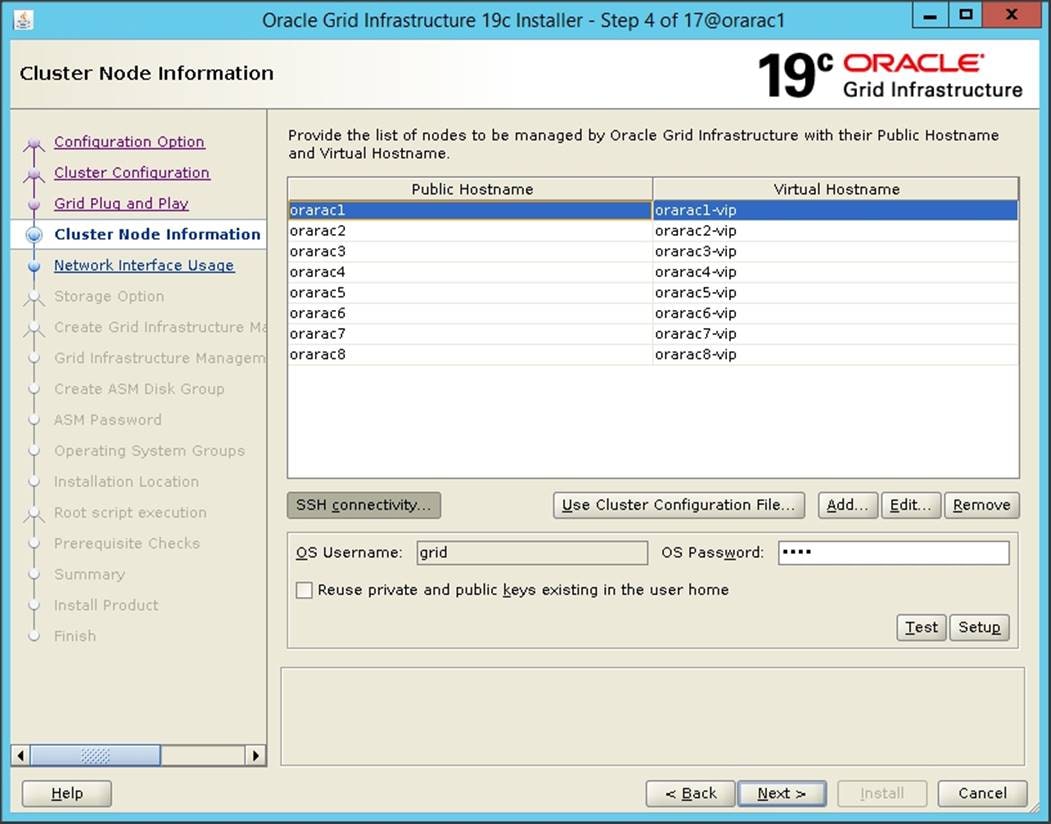1051x824 pixels.
Task: Cancel the installation
Action: click(x=983, y=794)
